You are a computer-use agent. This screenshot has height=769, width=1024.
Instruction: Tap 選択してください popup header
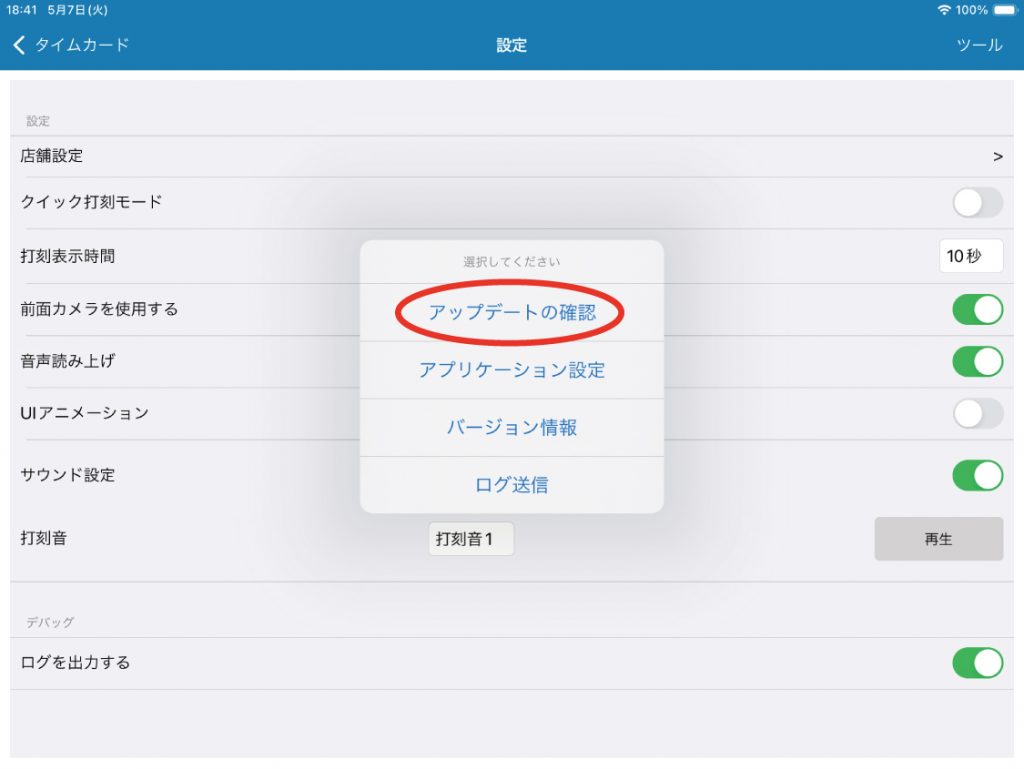point(511,262)
